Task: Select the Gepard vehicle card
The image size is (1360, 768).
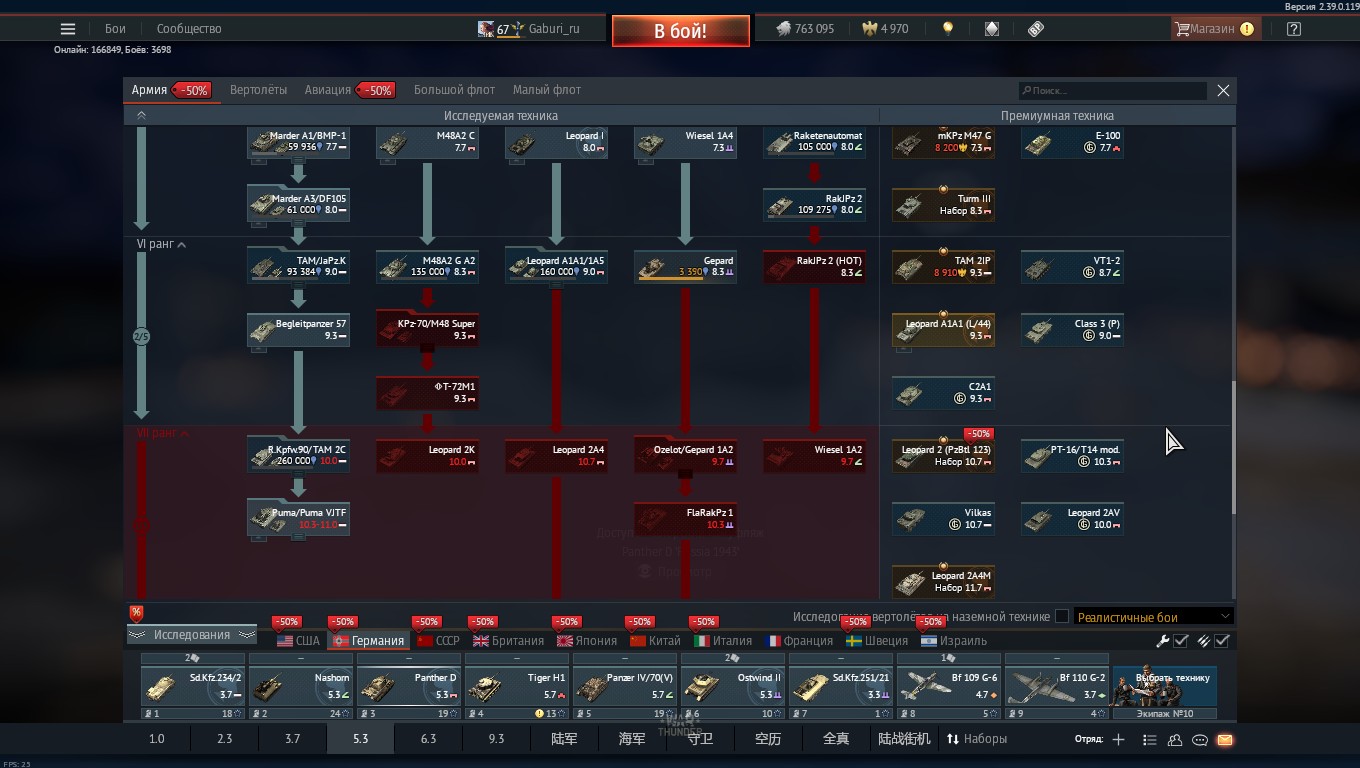Action: (x=685, y=267)
